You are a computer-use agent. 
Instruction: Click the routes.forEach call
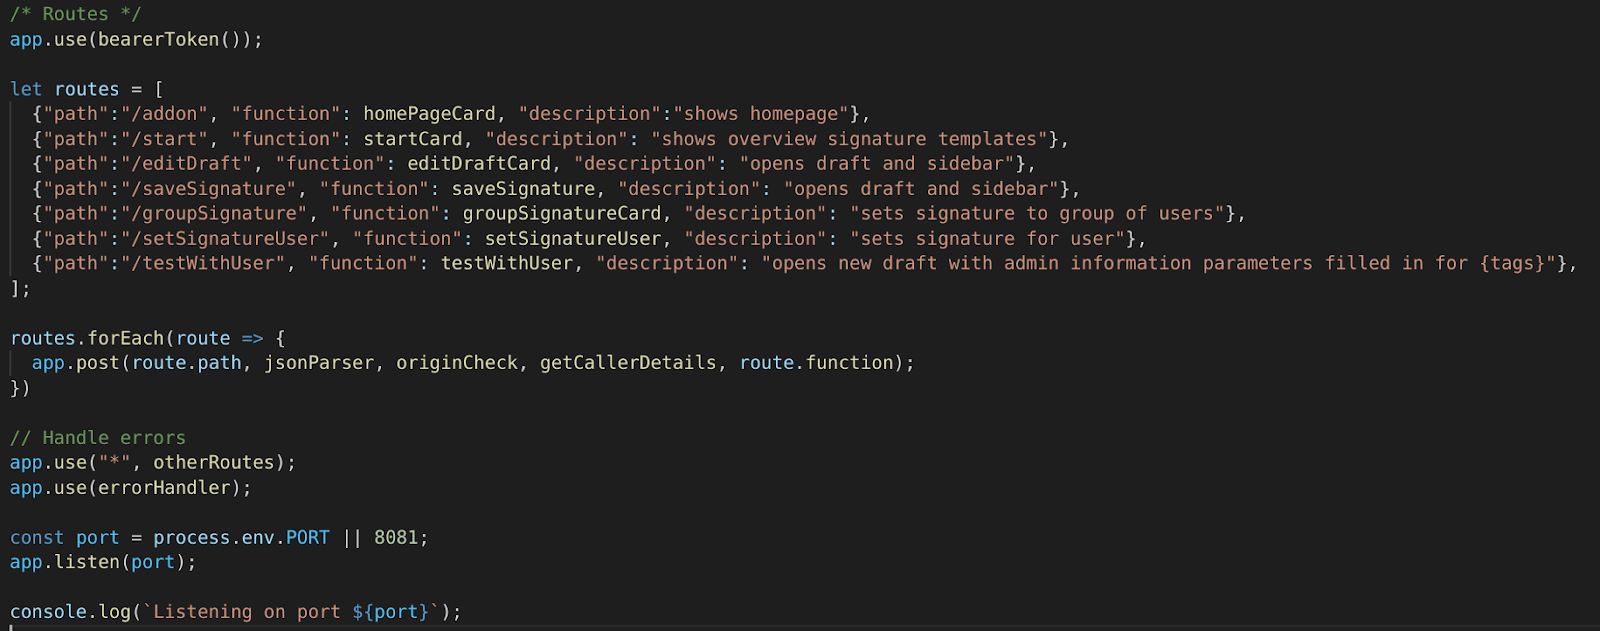click(x=88, y=338)
